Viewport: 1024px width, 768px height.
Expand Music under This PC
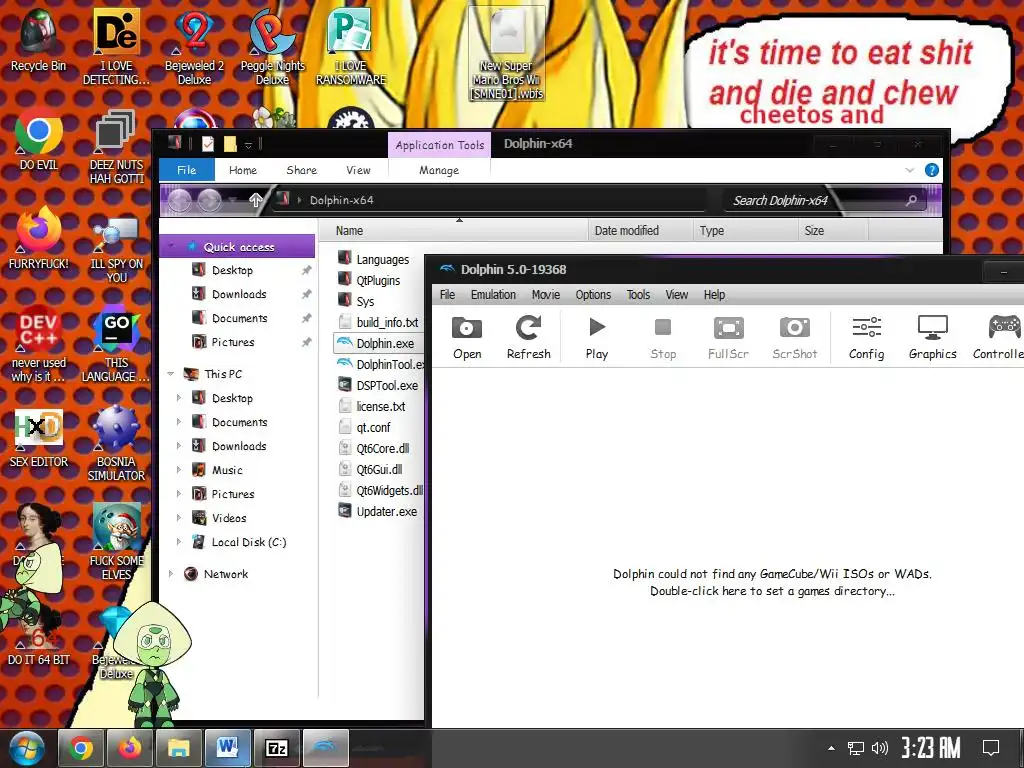178,470
